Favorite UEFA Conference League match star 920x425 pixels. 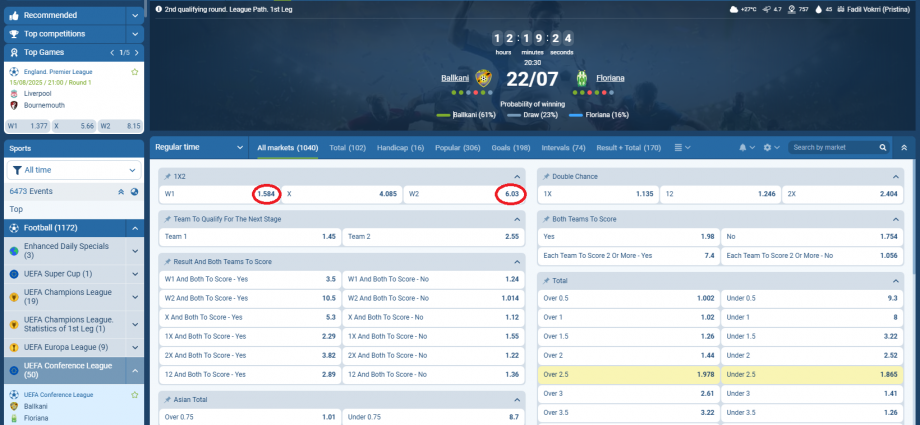coord(134,395)
